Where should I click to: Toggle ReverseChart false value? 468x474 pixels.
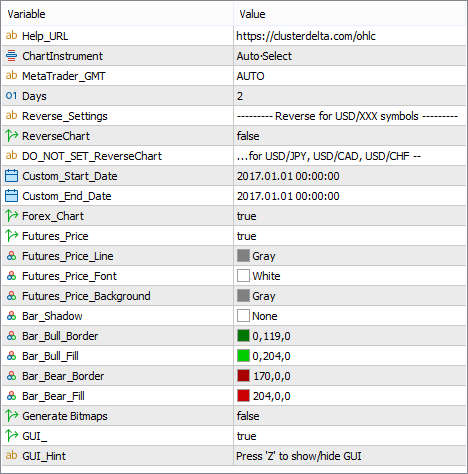point(350,136)
